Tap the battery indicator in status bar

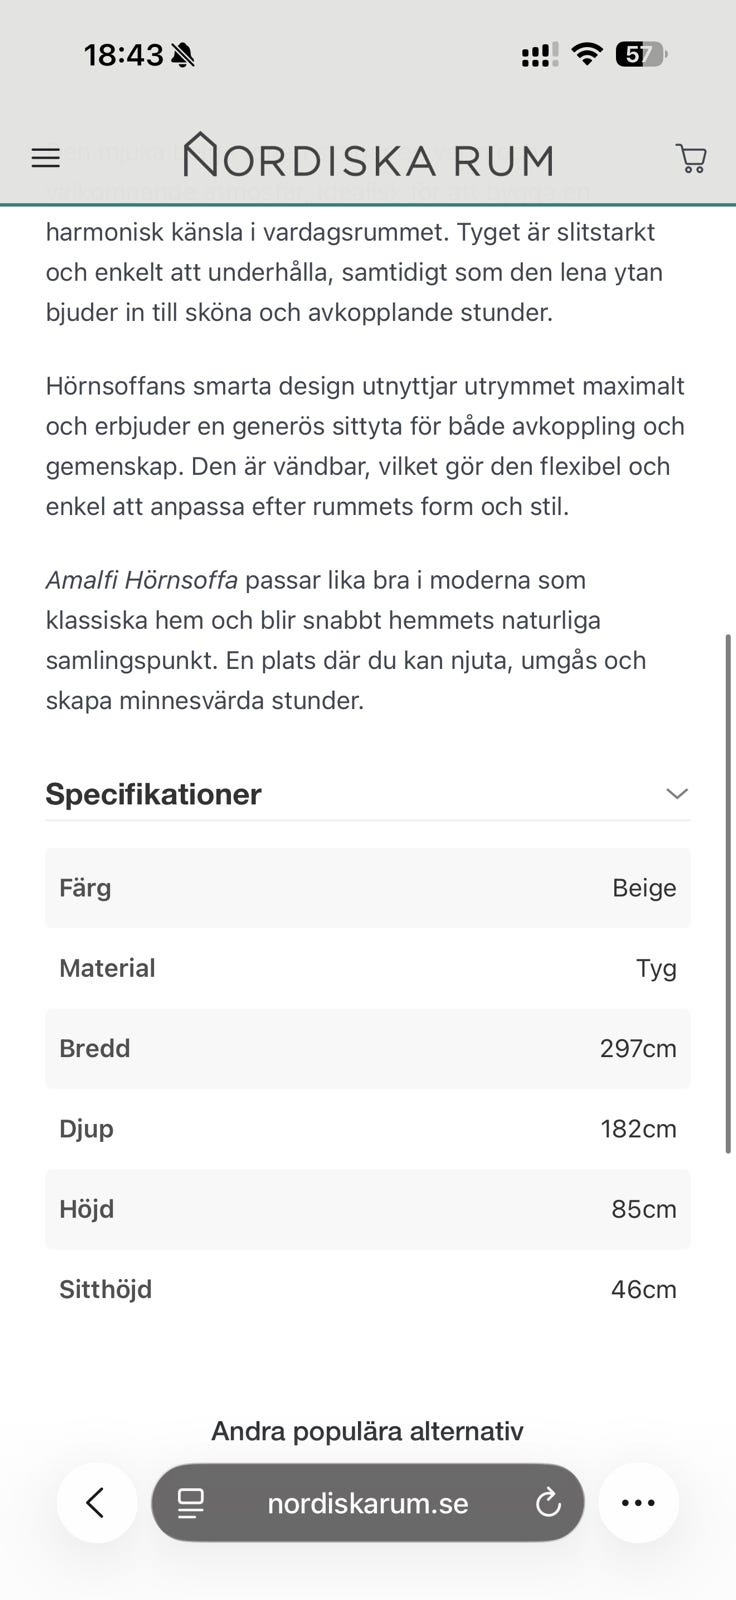641,55
